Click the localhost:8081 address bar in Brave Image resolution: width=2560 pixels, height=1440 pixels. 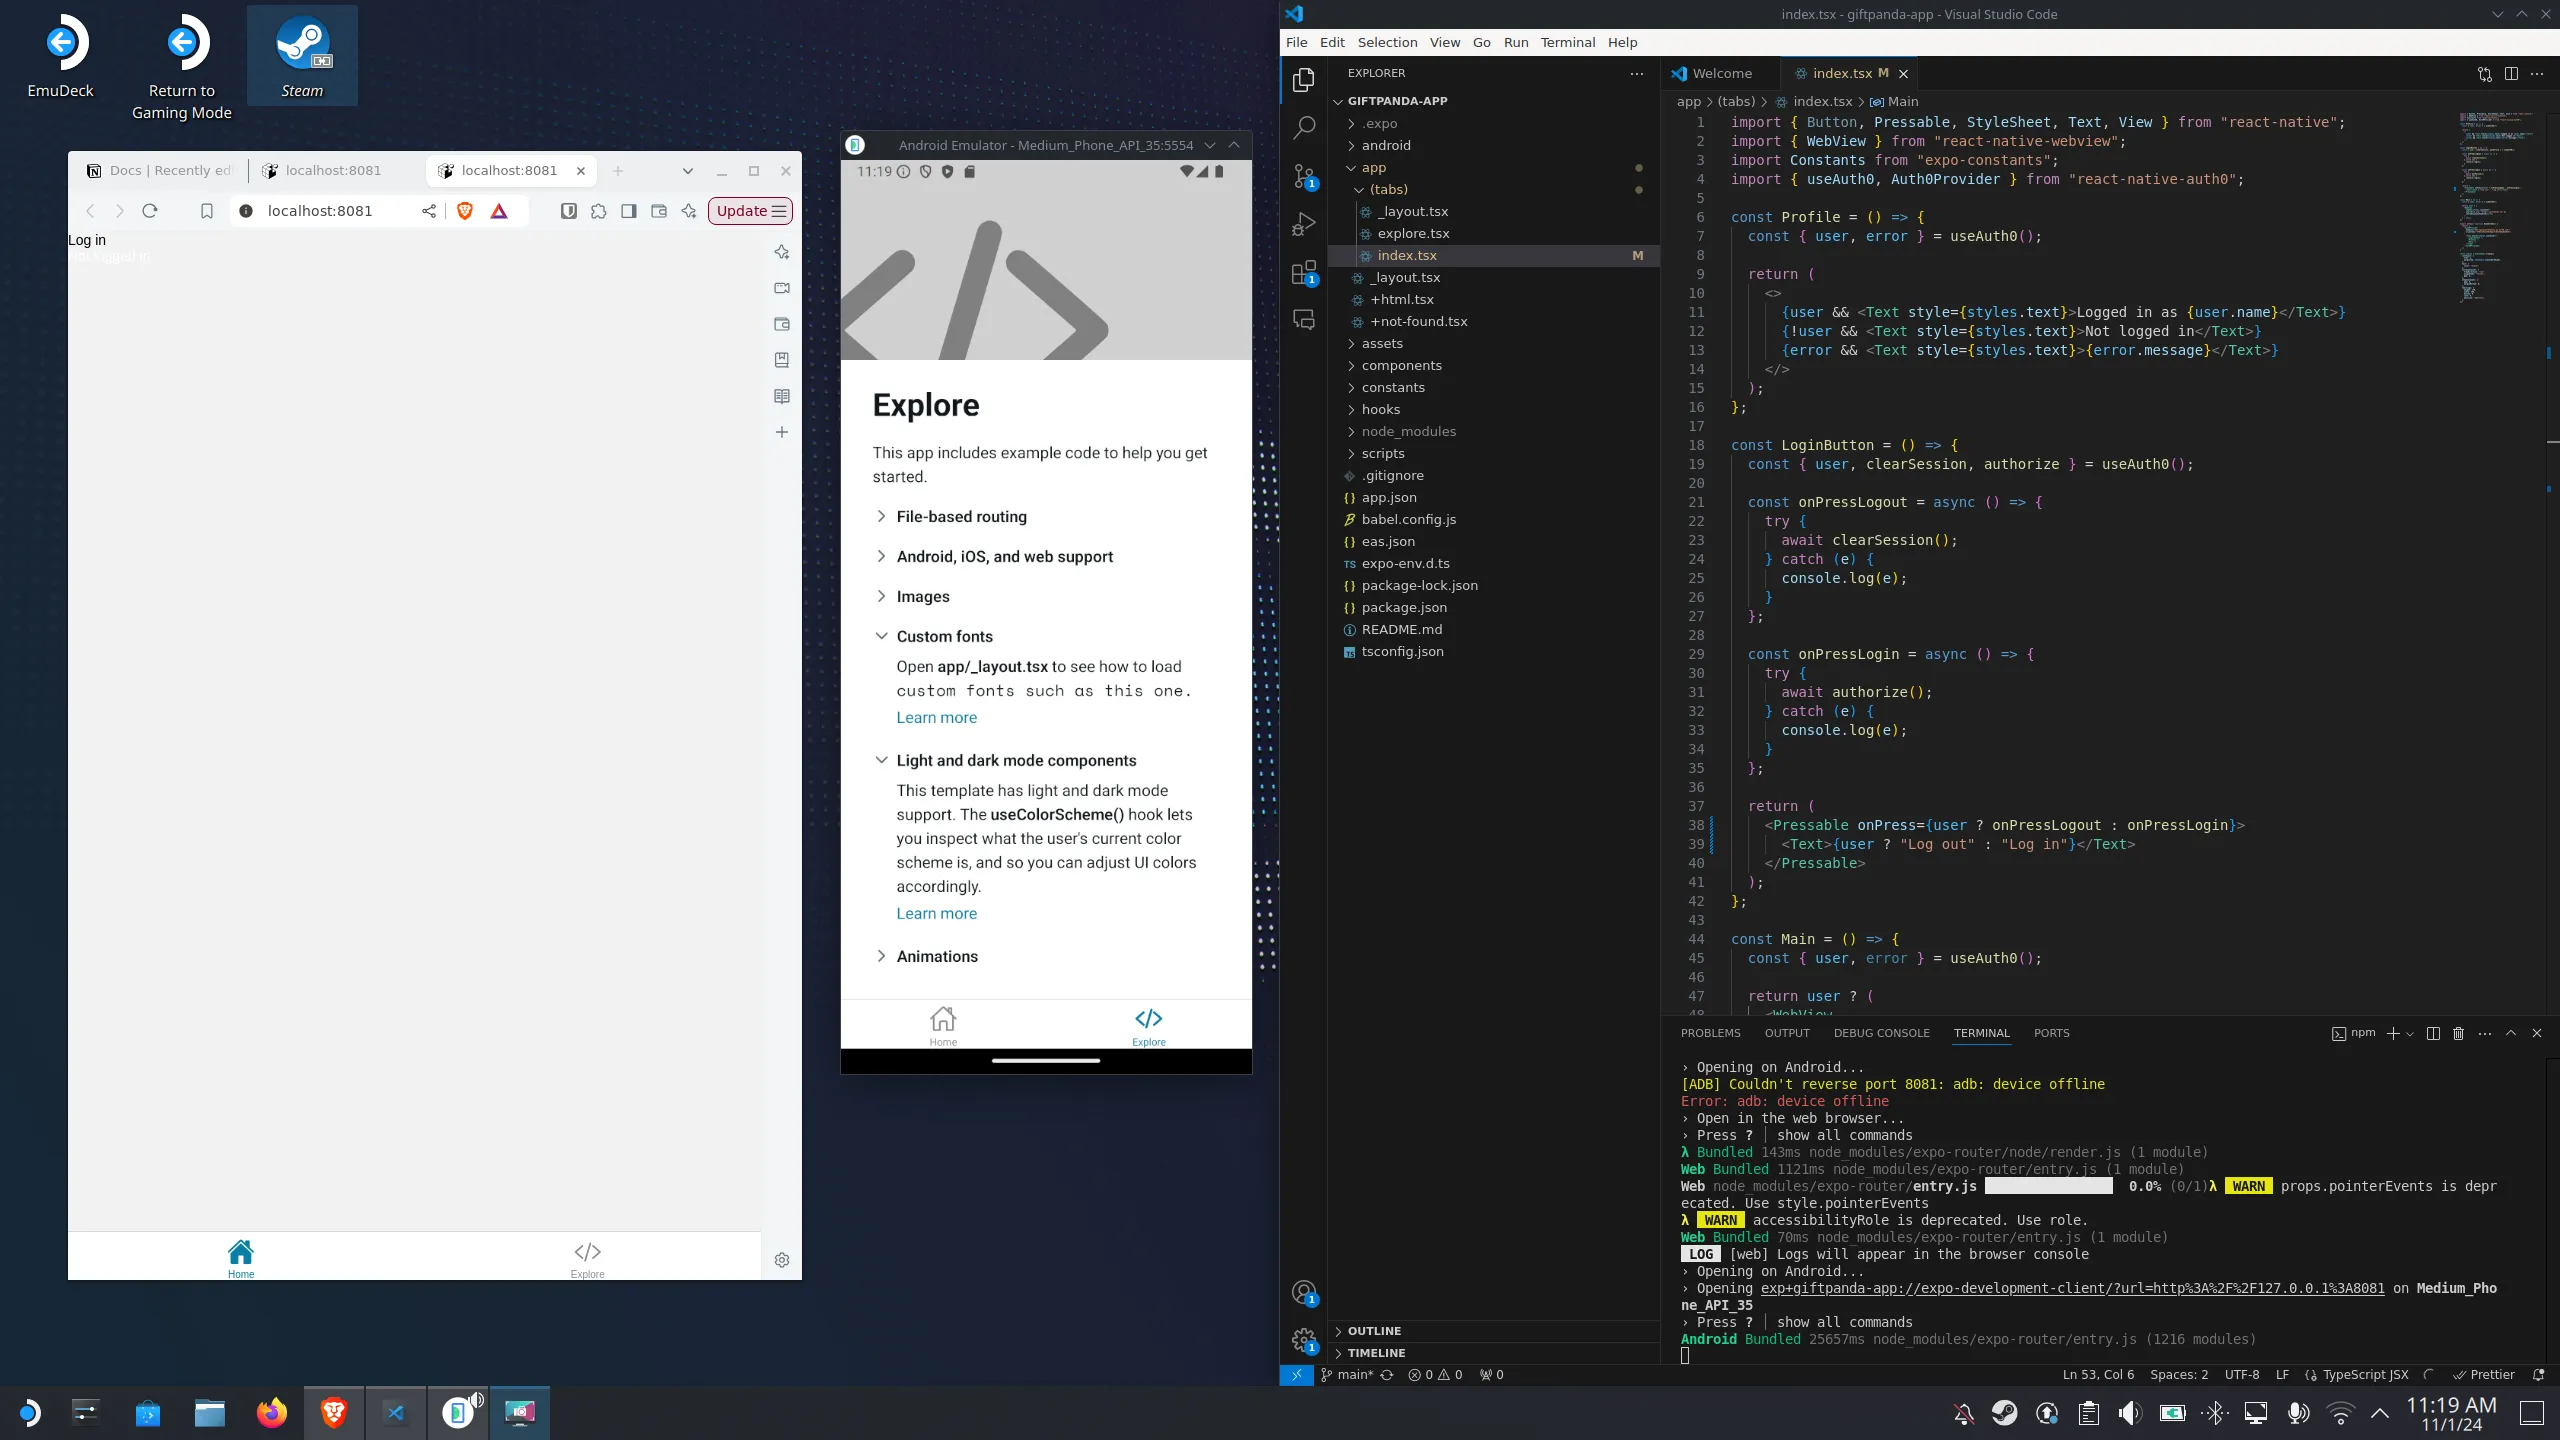click(x=320, y=210)
